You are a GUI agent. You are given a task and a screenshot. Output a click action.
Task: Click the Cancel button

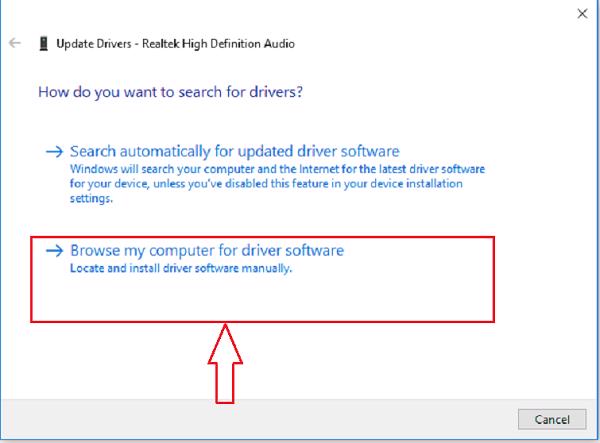point(552,419)
